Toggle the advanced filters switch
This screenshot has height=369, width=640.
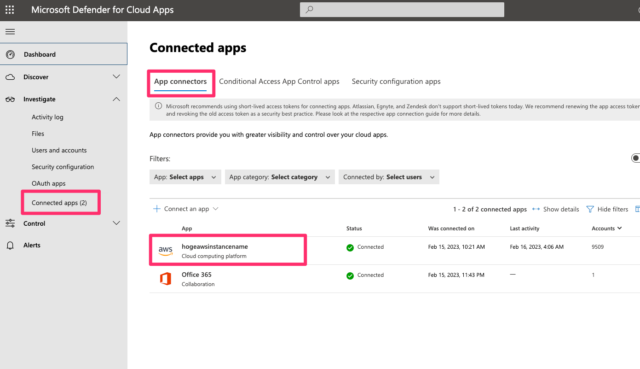tap(636, 158)
